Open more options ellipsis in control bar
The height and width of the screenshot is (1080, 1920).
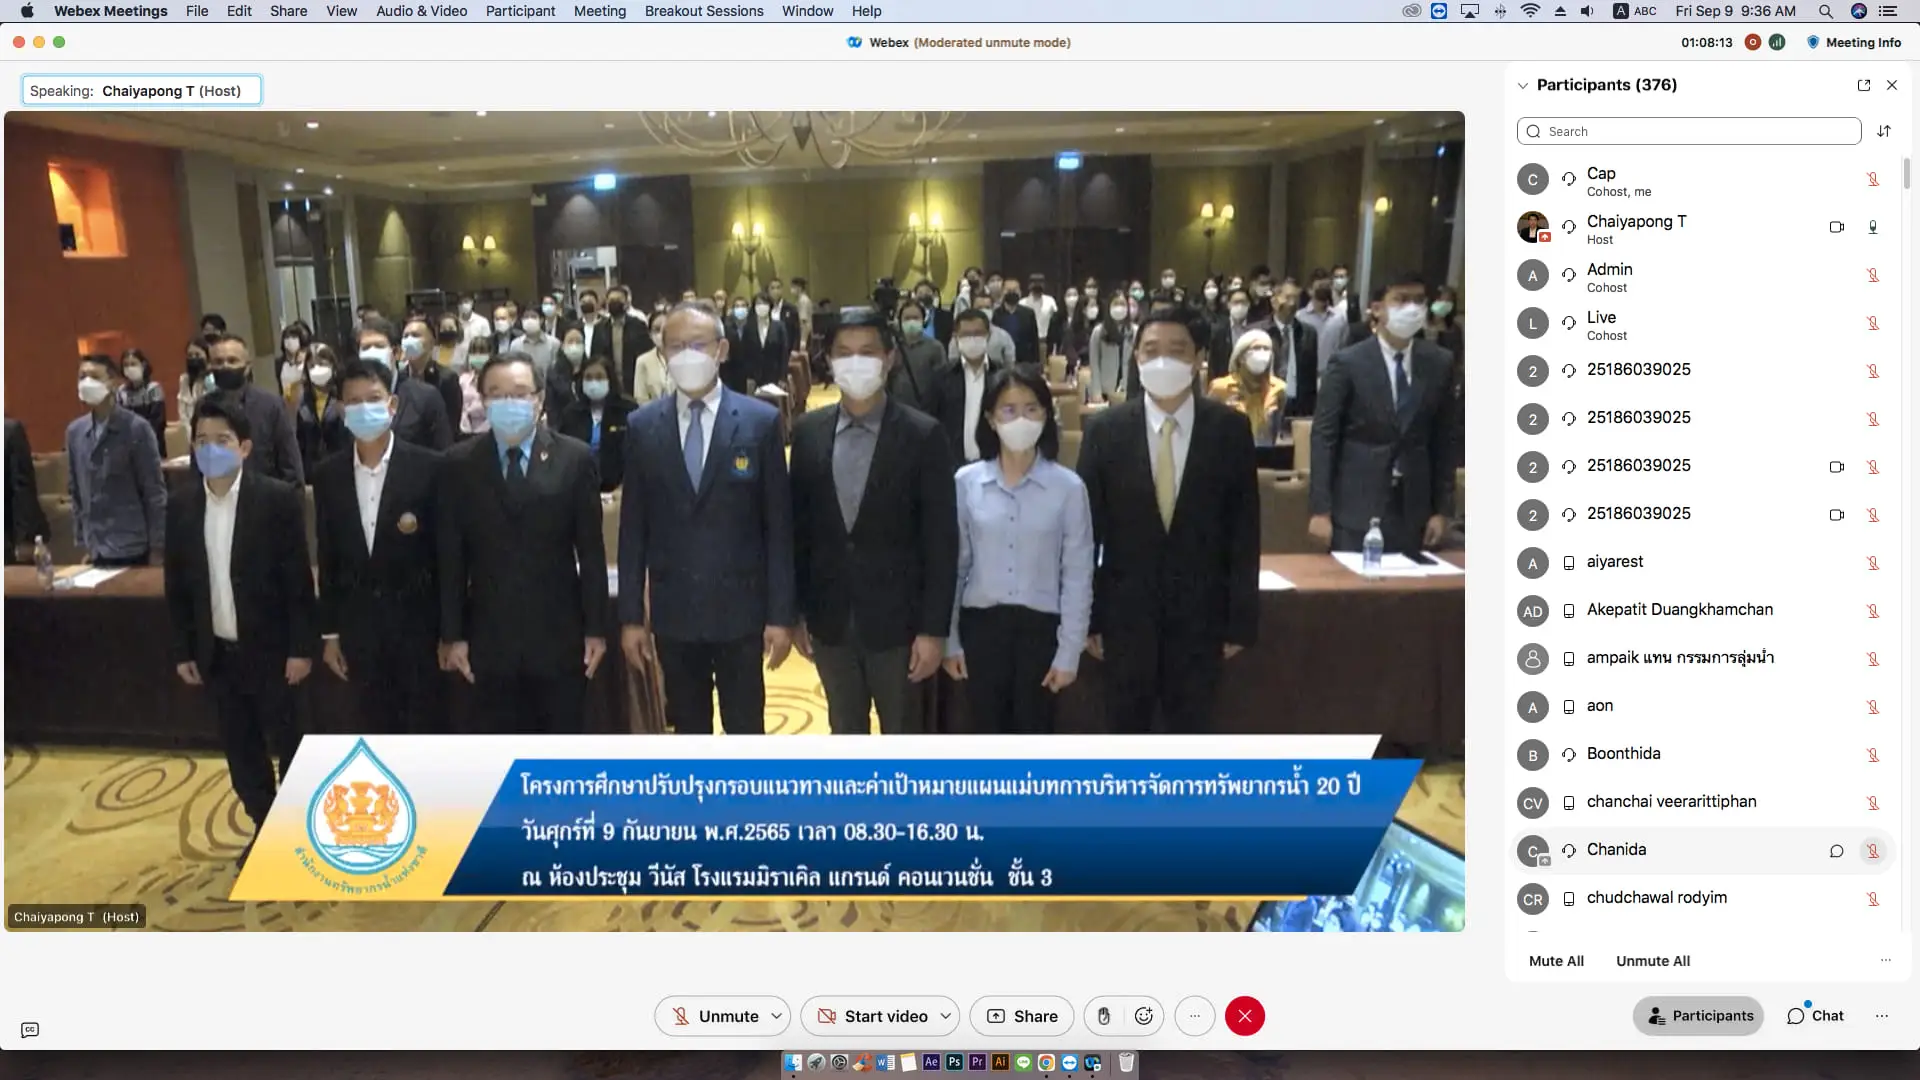pyautogui.click(x=1195, y=1016)
